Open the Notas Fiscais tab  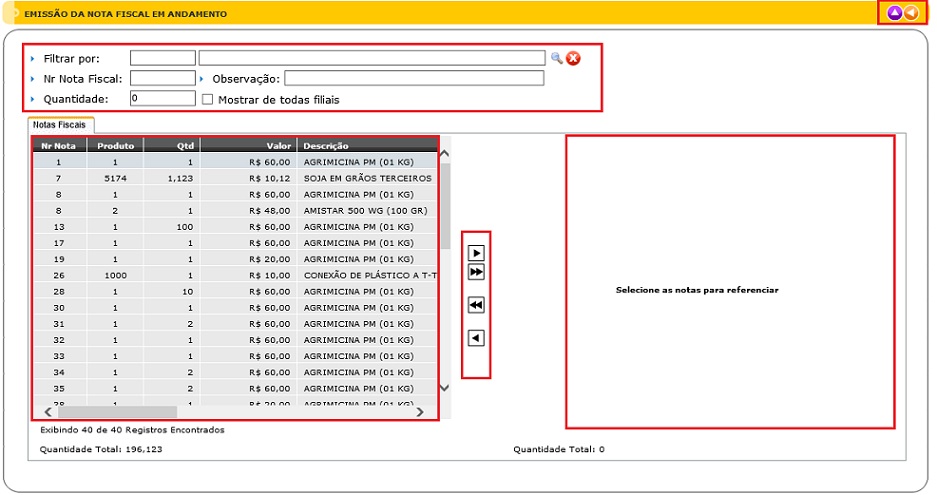tap(59, 125)
